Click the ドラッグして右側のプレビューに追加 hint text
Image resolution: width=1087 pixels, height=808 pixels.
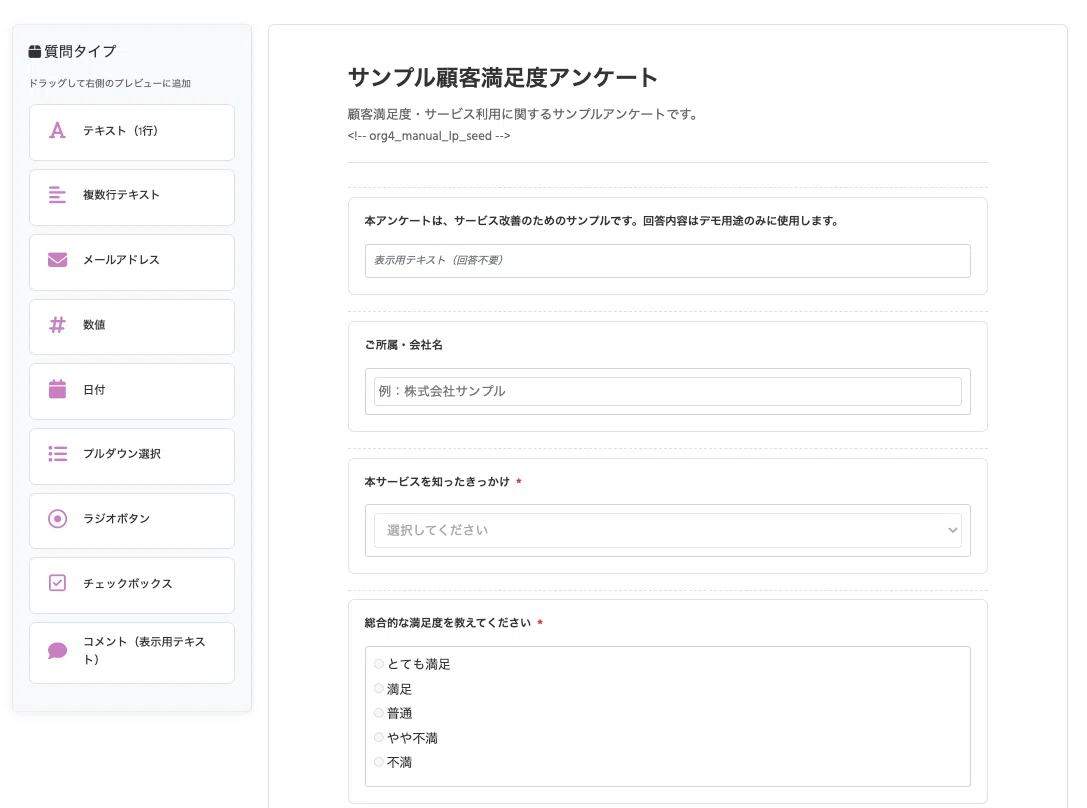coord(110,83)
